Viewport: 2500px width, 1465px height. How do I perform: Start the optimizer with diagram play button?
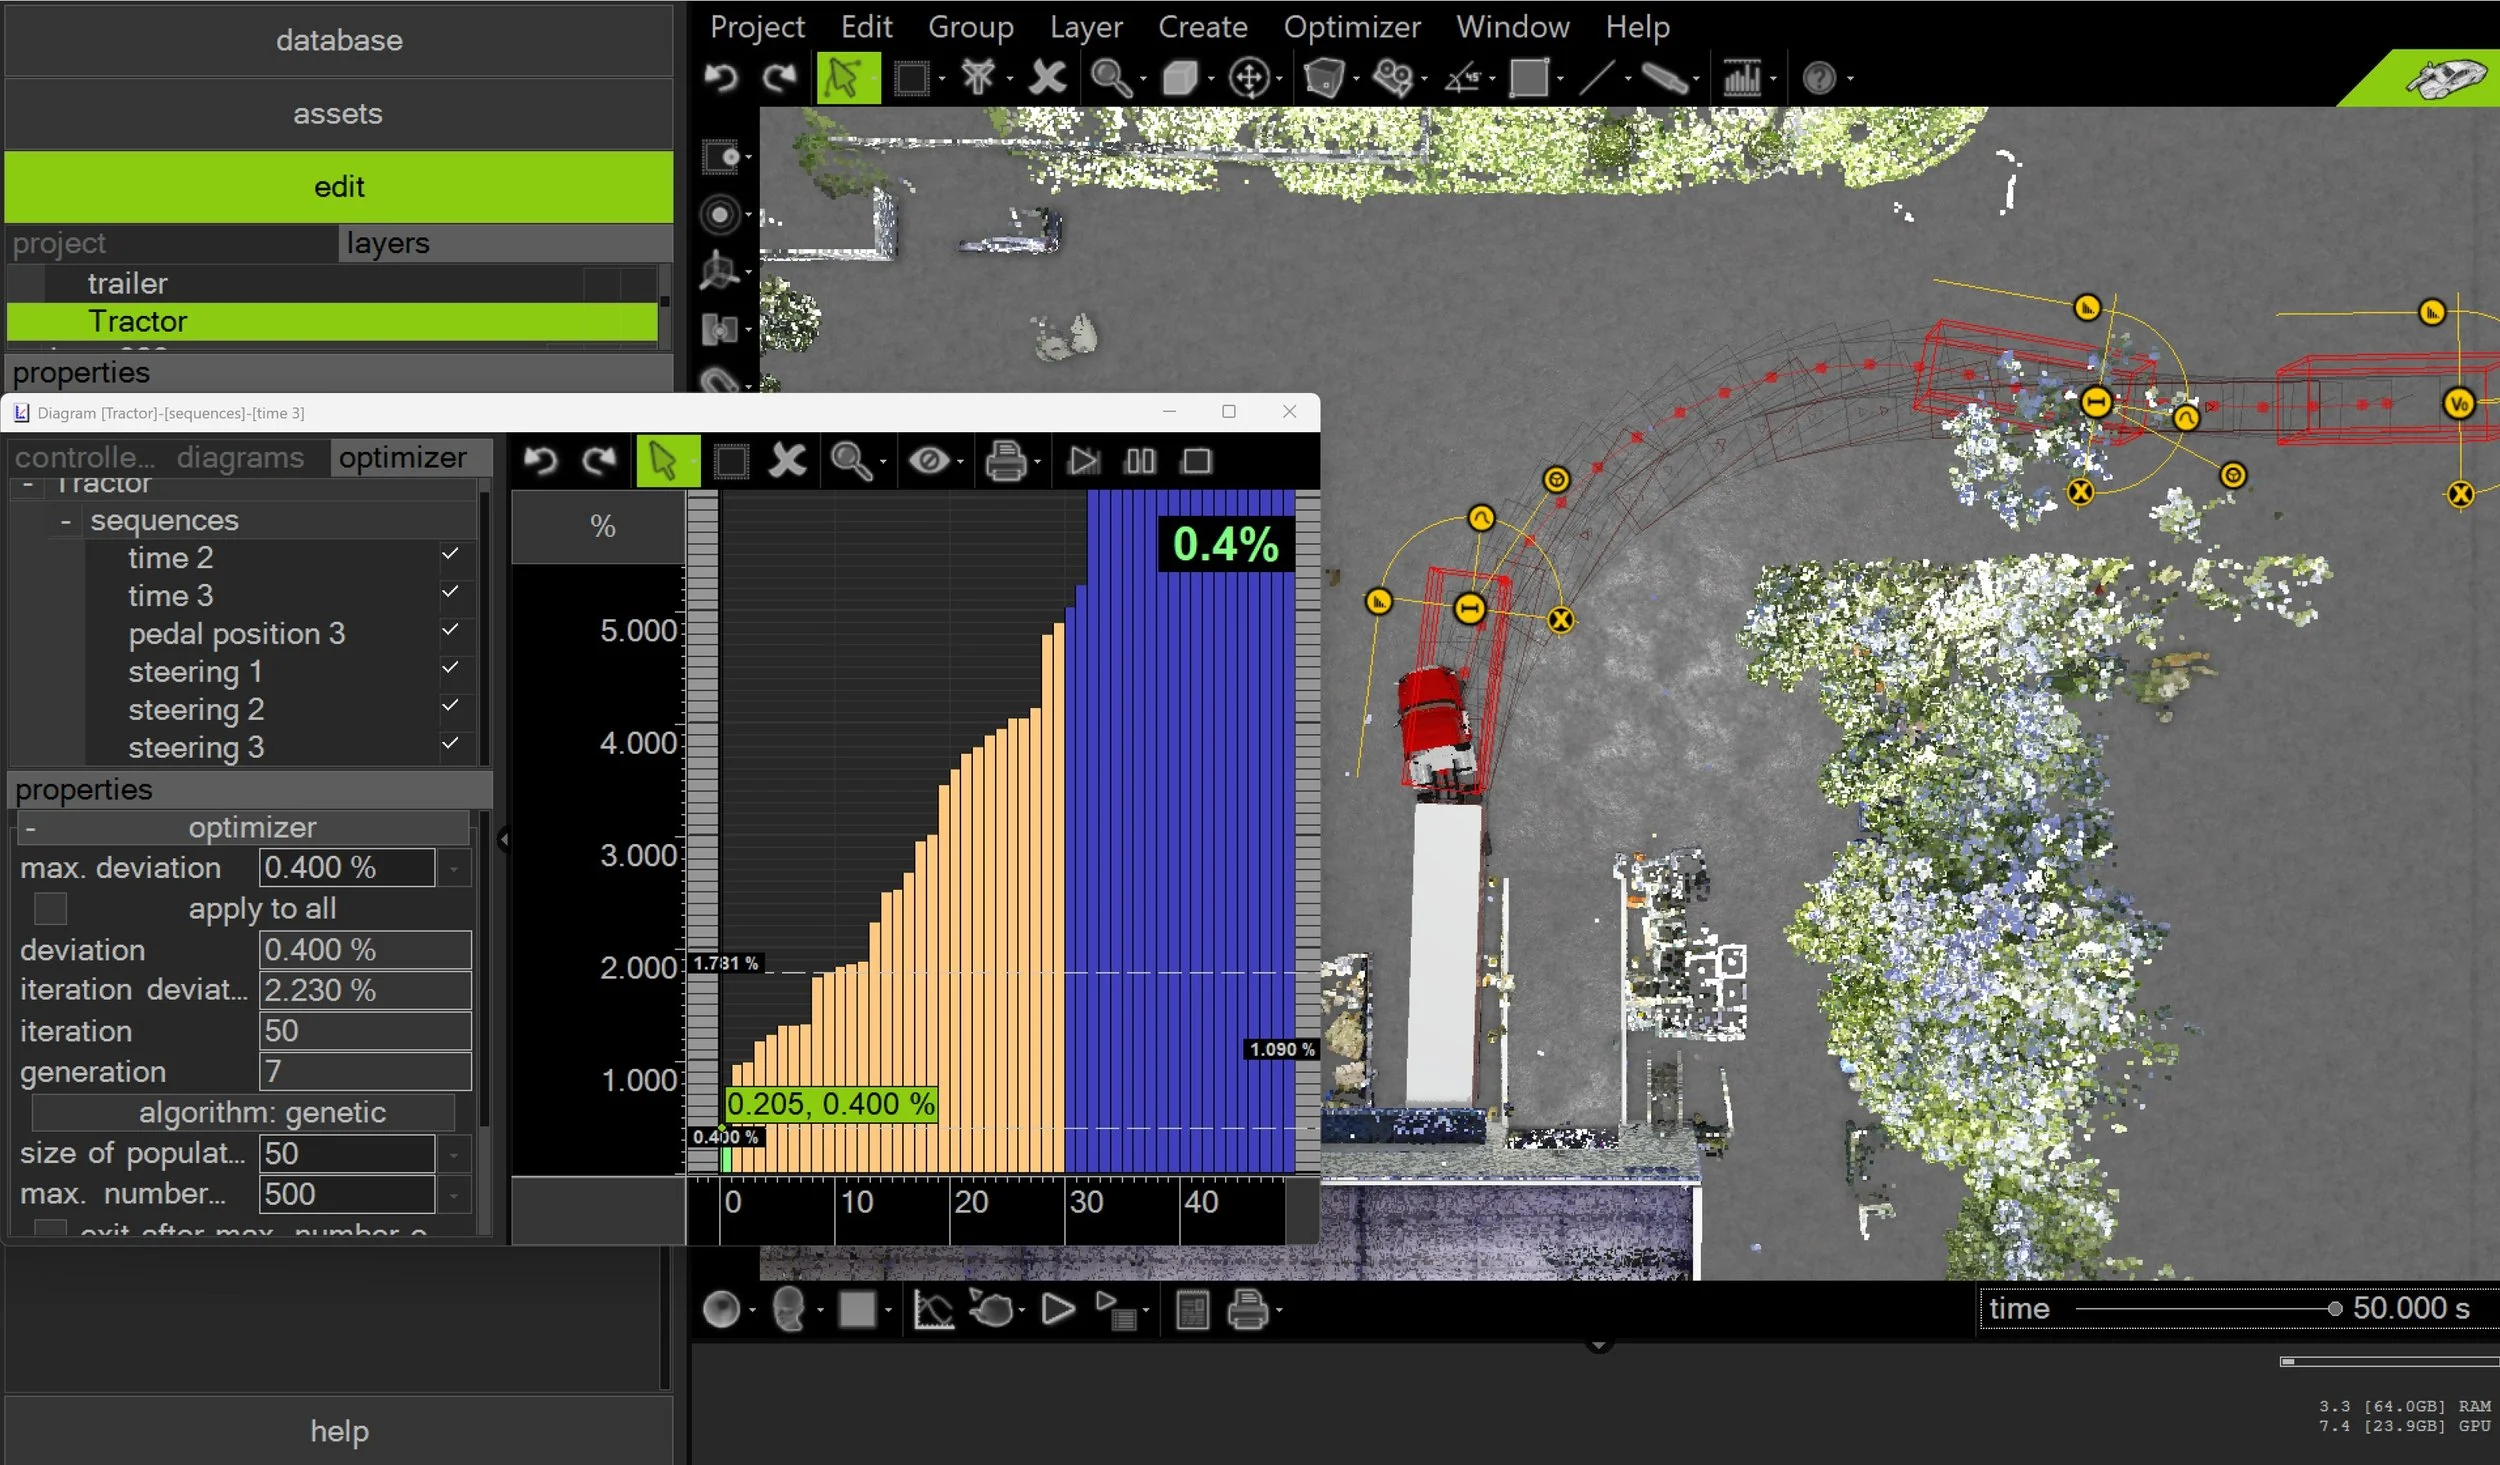pos(1083,461)
